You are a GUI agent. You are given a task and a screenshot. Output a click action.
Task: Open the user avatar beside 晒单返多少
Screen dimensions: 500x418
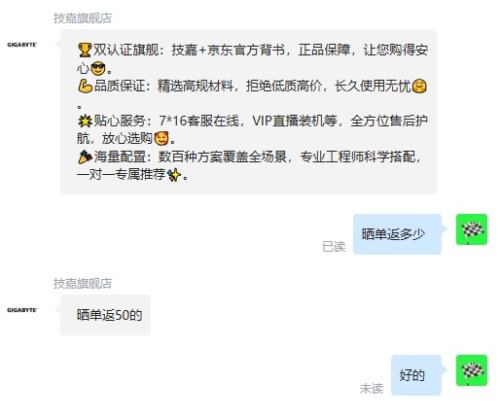click(472, 230)
